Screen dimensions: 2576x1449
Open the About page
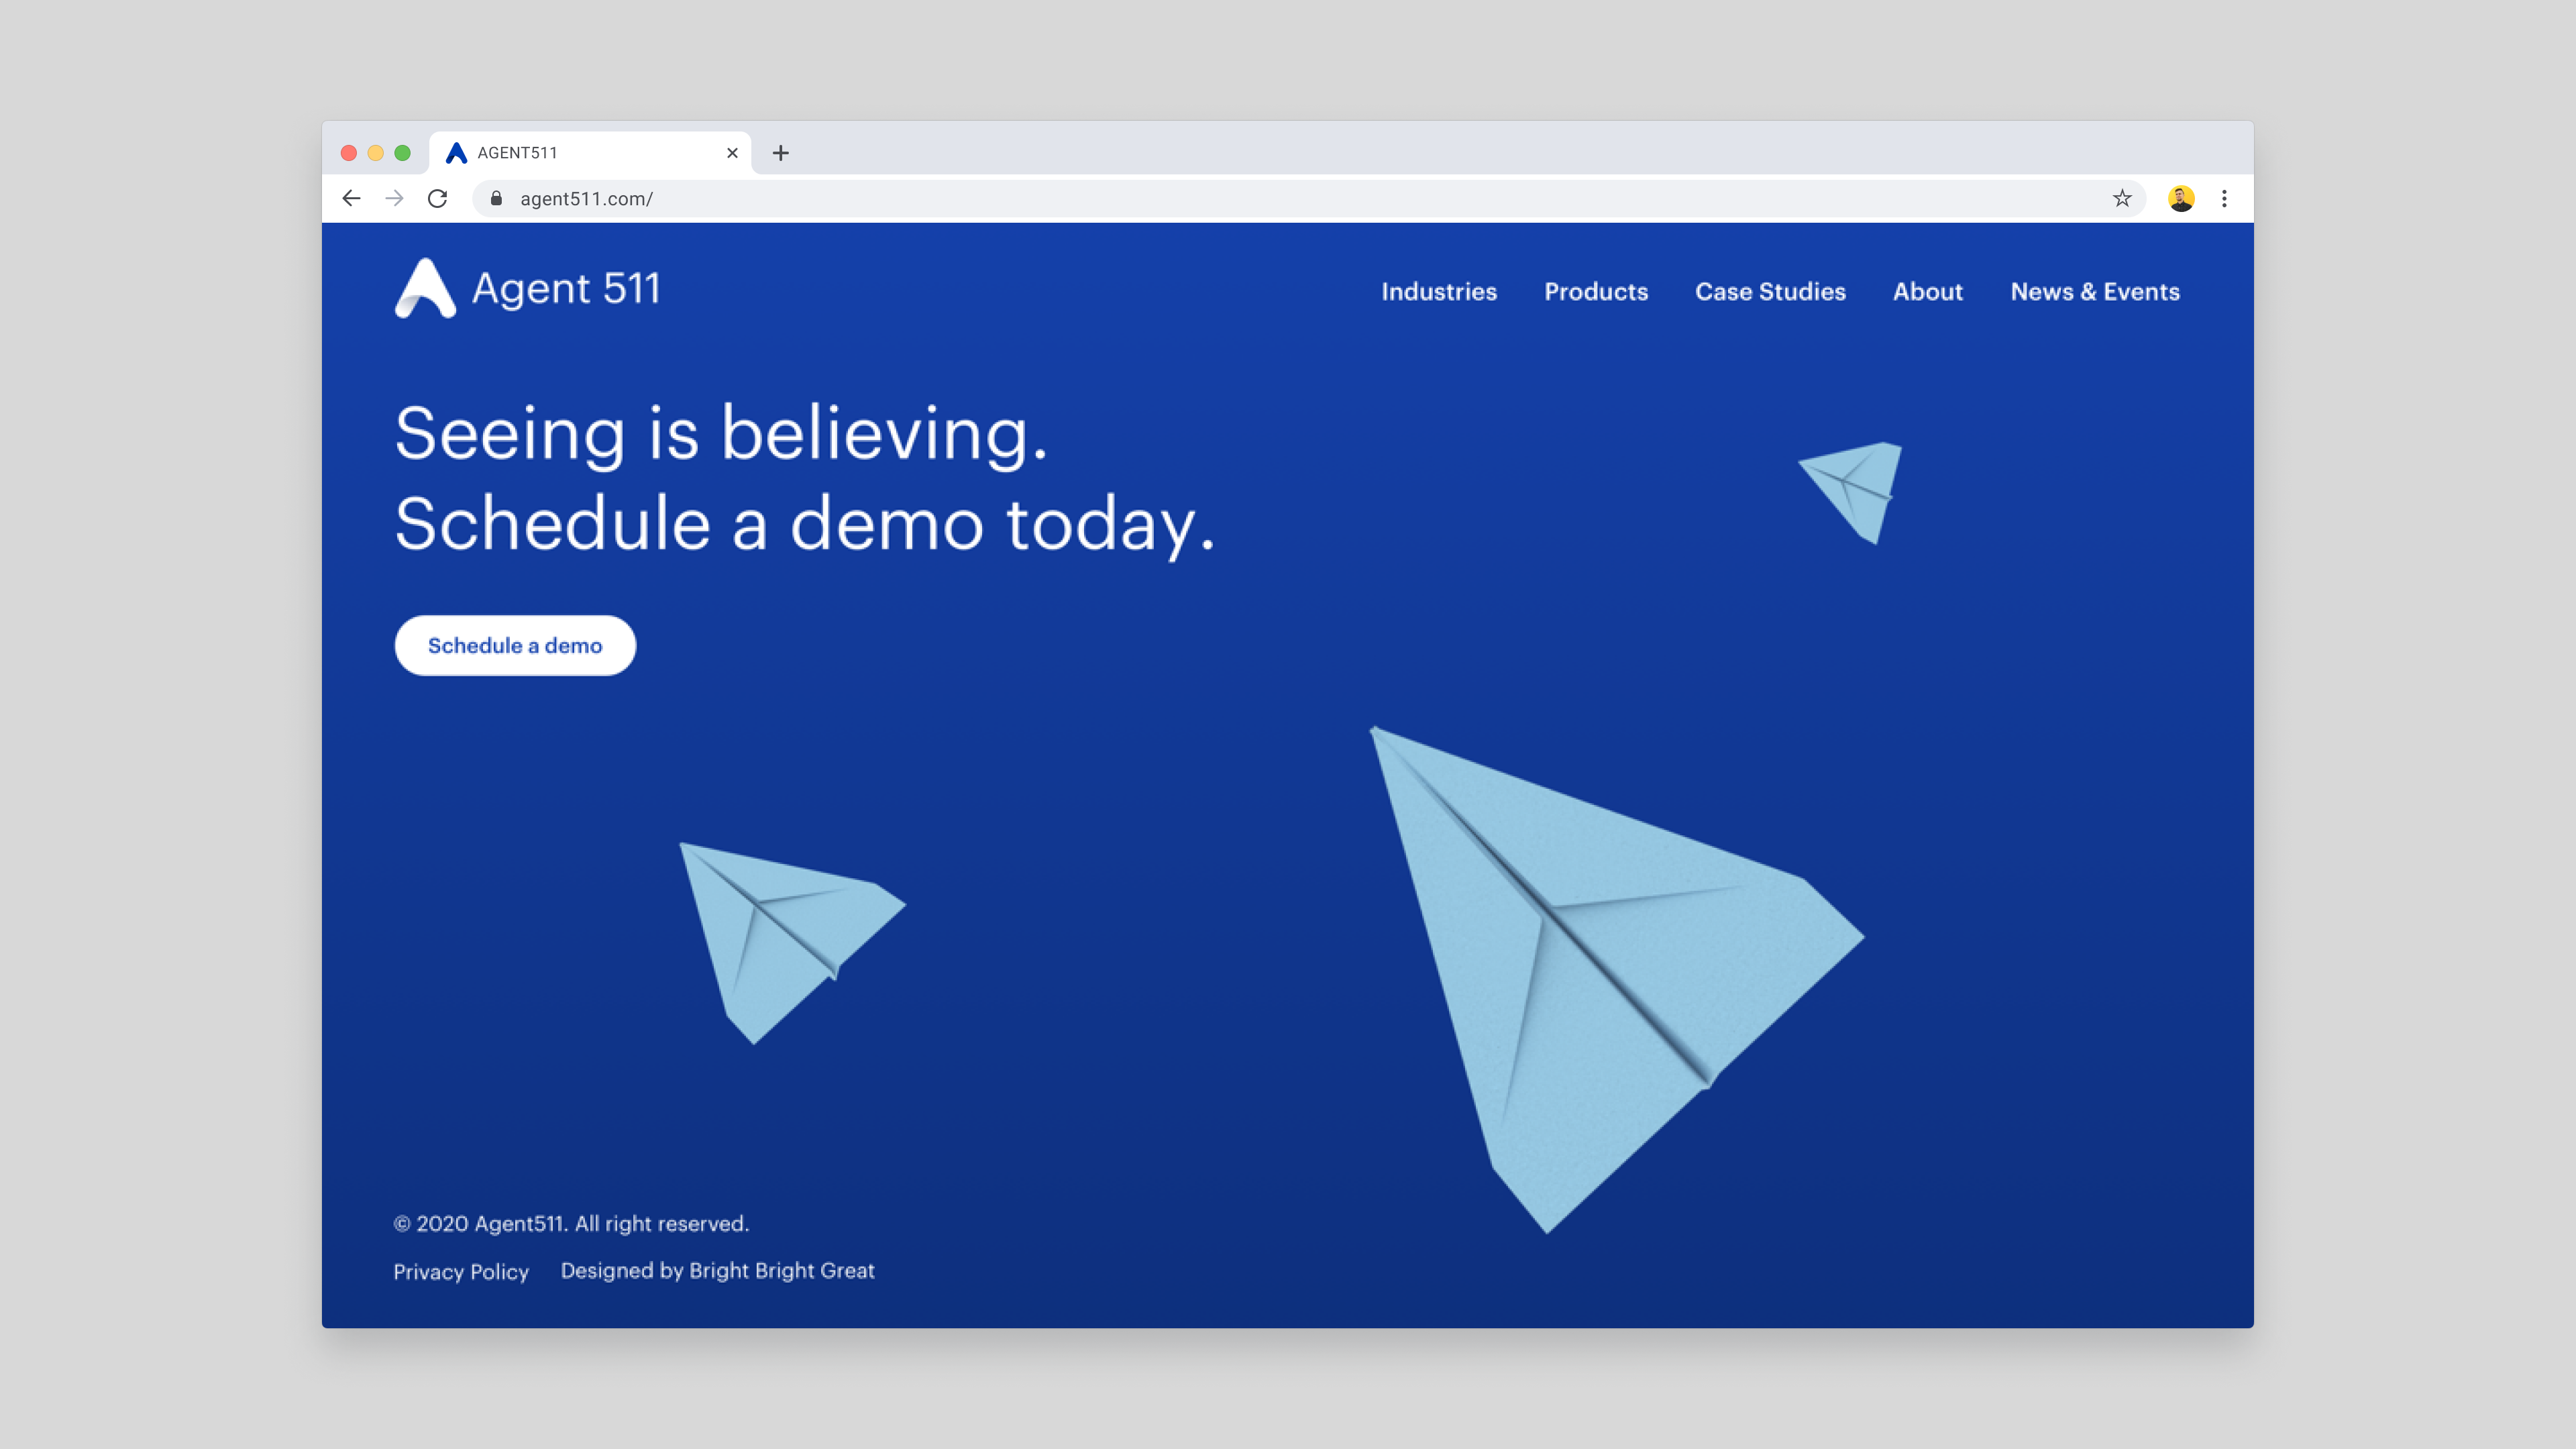click(1928, 292)
